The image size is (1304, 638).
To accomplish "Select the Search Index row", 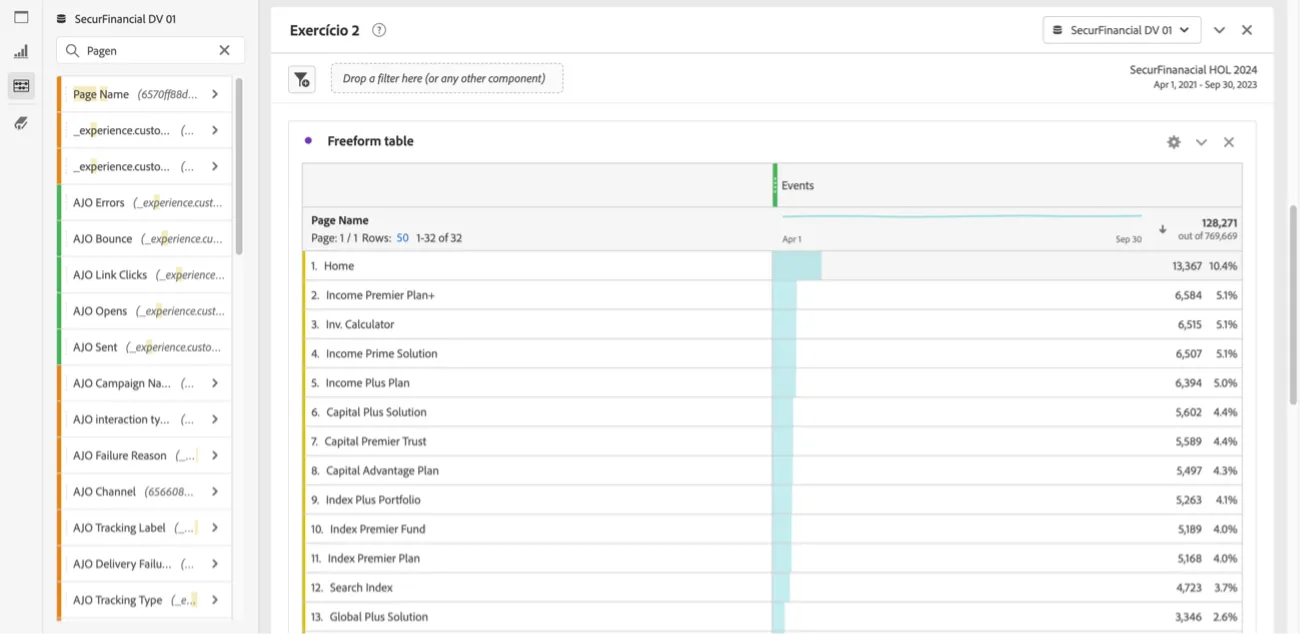I will 772,587.
